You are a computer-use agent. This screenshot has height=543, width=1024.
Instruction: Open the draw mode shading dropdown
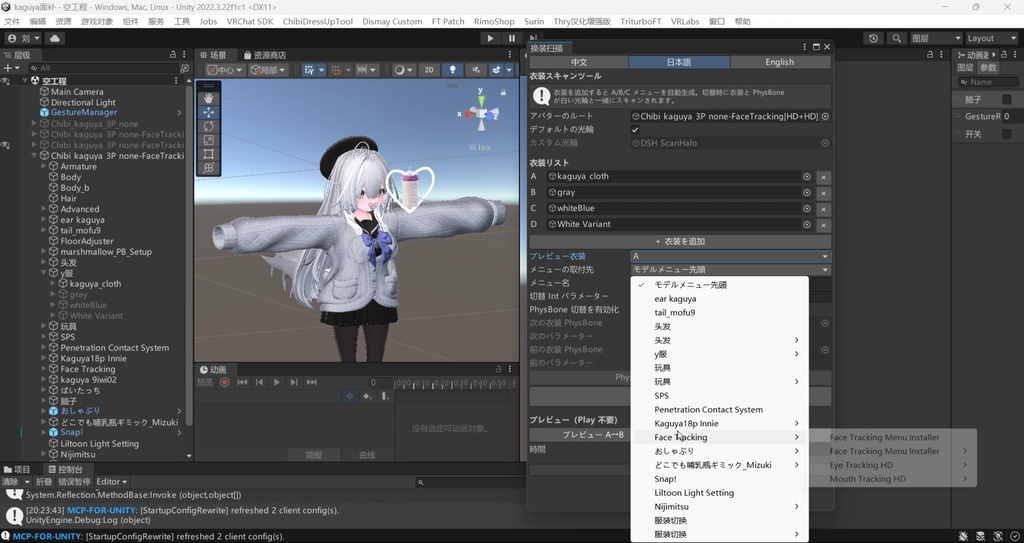click(x=404, y=70)
